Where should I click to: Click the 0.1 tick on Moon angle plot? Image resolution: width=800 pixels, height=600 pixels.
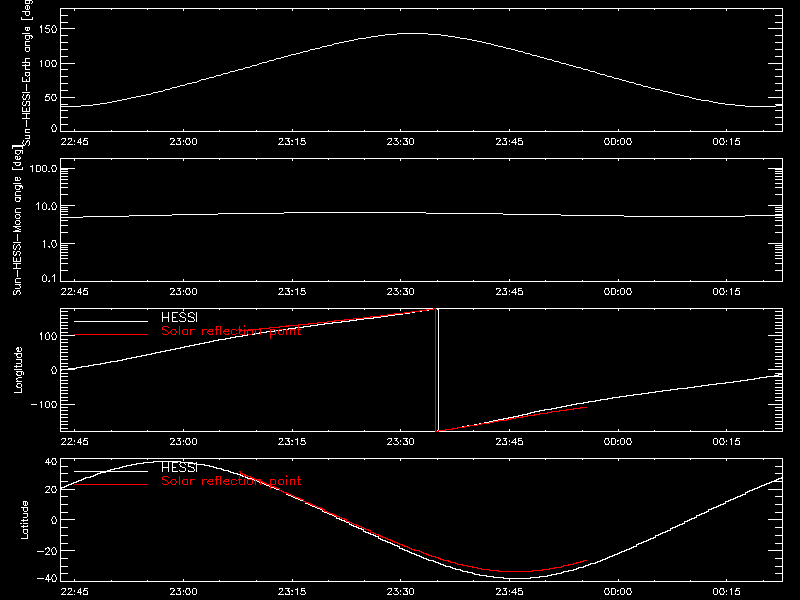point(49,278)
